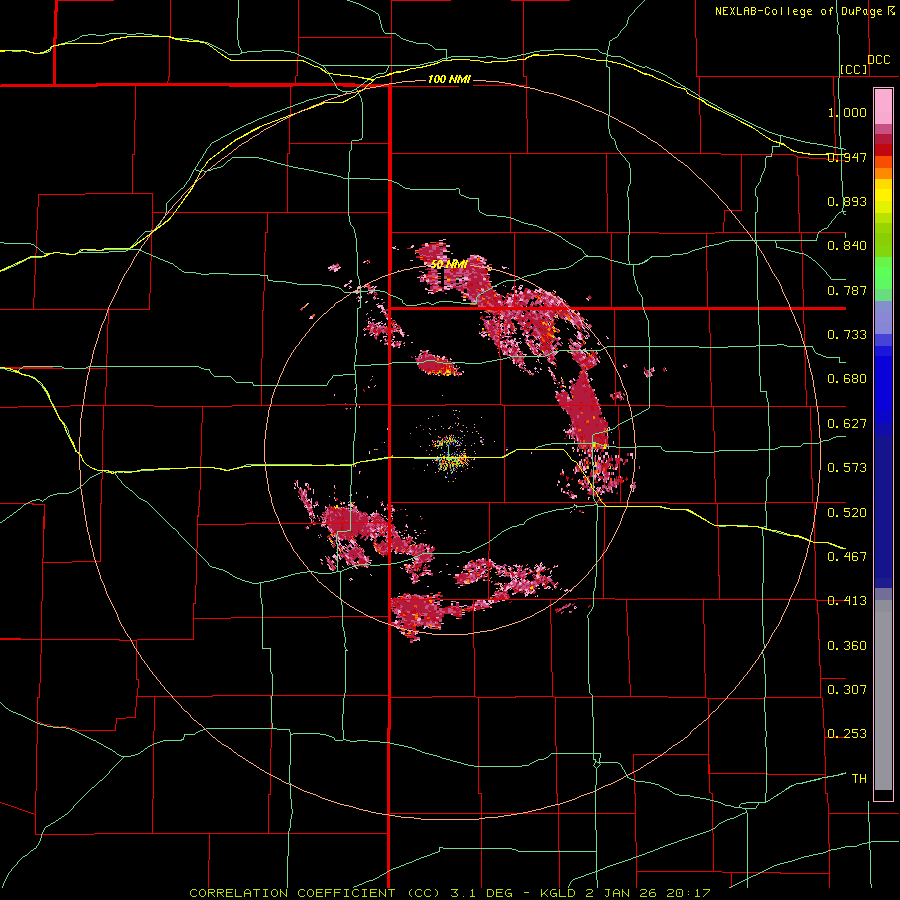Select the 0.627 scale value
The height and width of the screenshot is (900, 900).
click(847, 424)
